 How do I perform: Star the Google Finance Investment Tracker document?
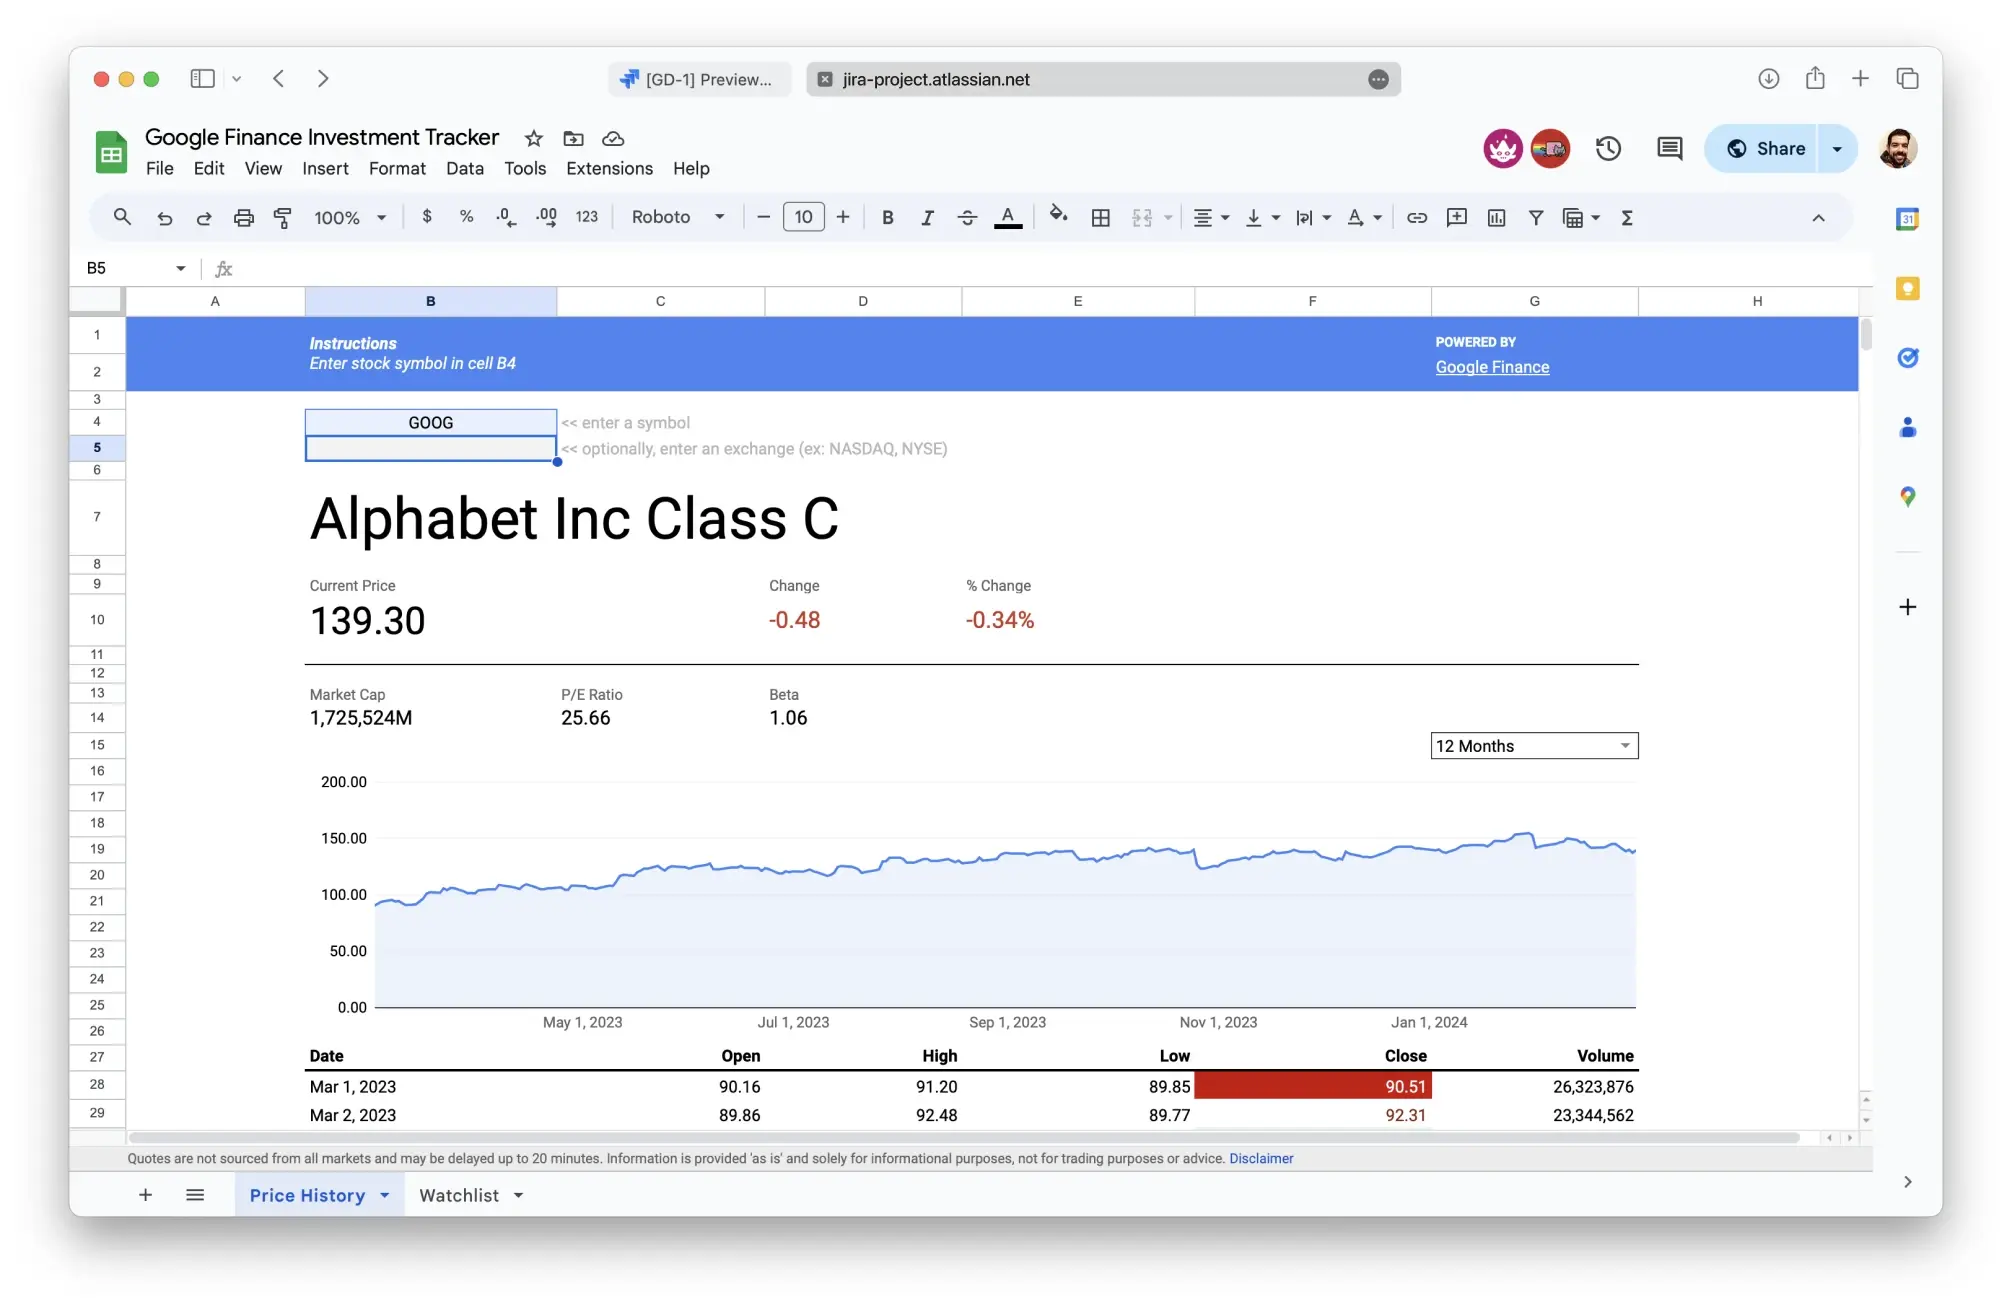(x=534, y=138)
